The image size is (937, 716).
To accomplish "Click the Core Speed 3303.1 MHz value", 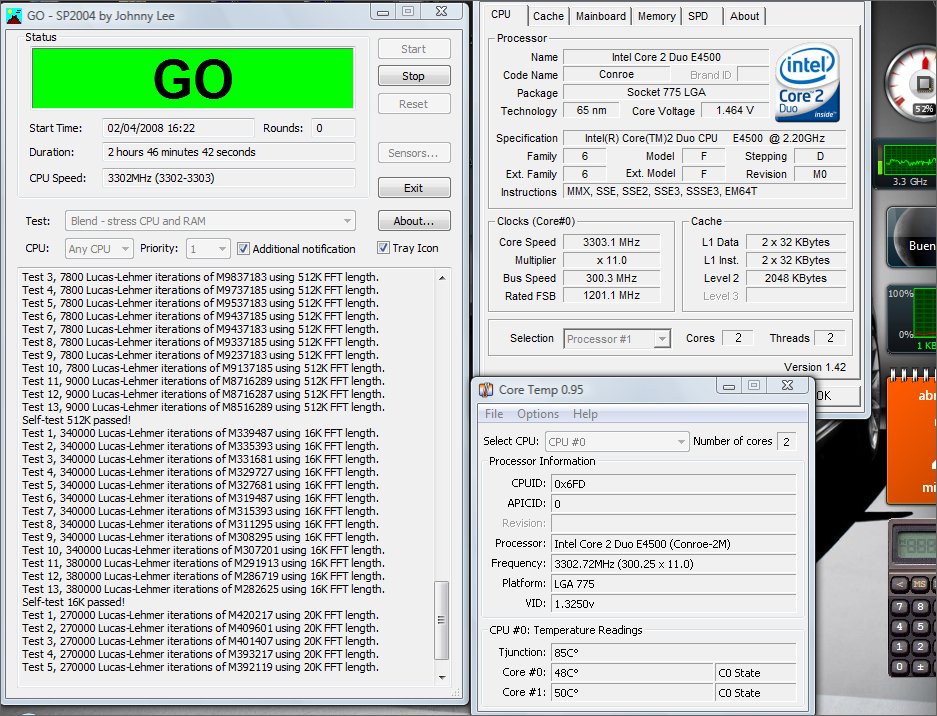I will point(612,242).
